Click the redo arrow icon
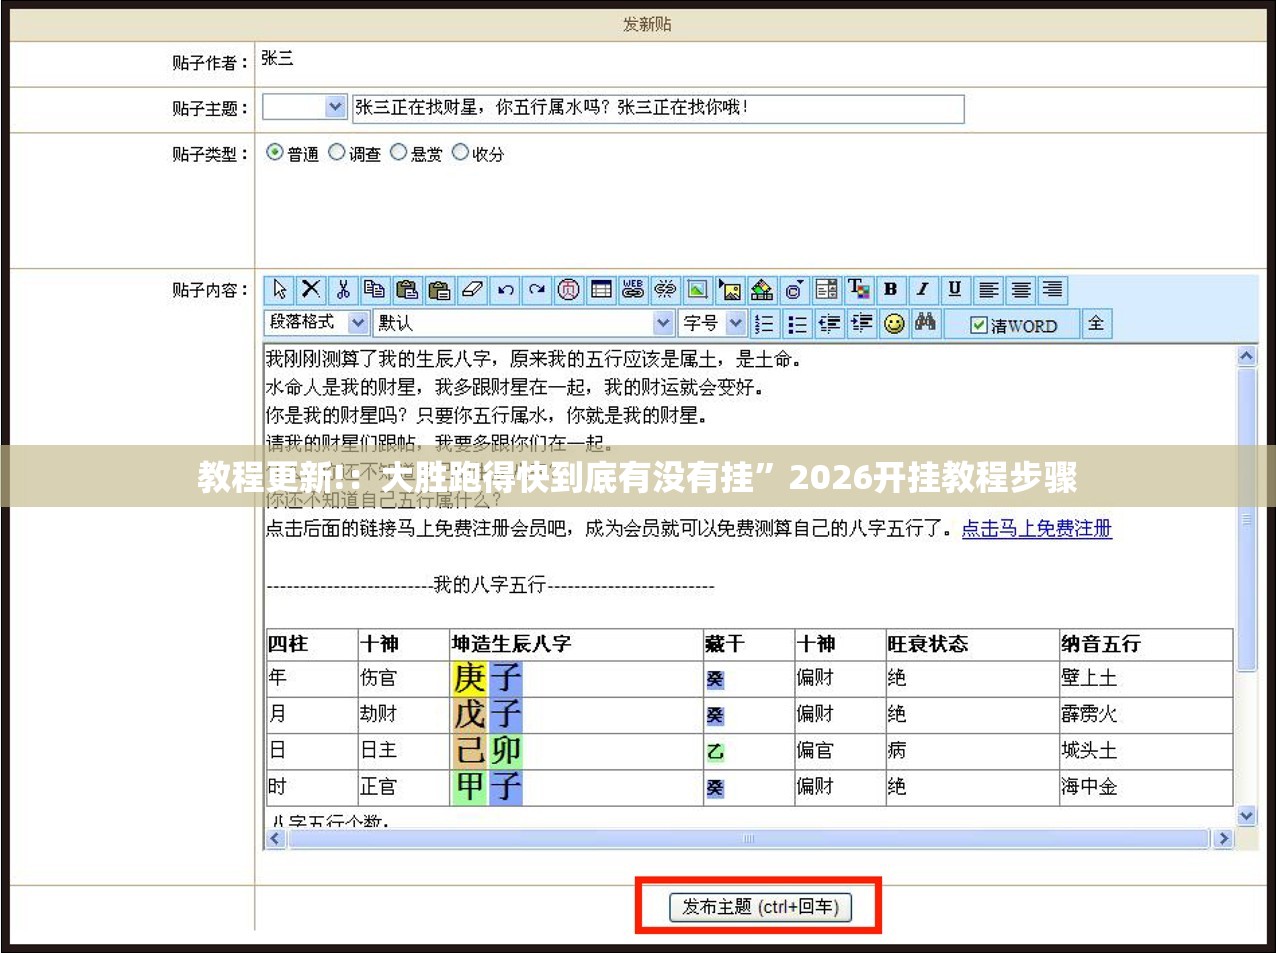 pos(537,290)
